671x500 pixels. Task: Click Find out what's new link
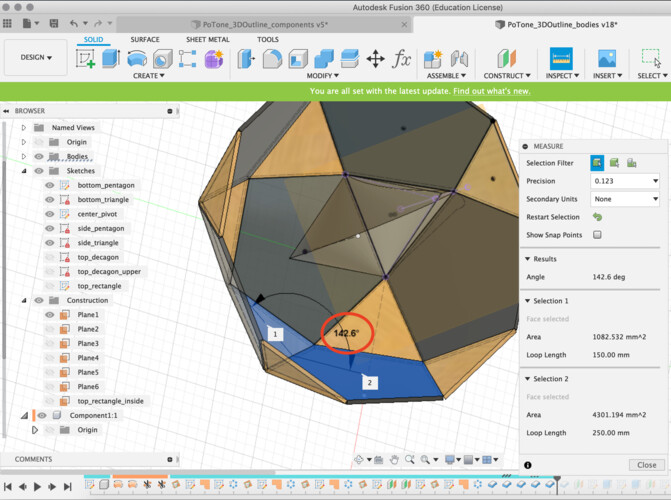pos(492,91)
